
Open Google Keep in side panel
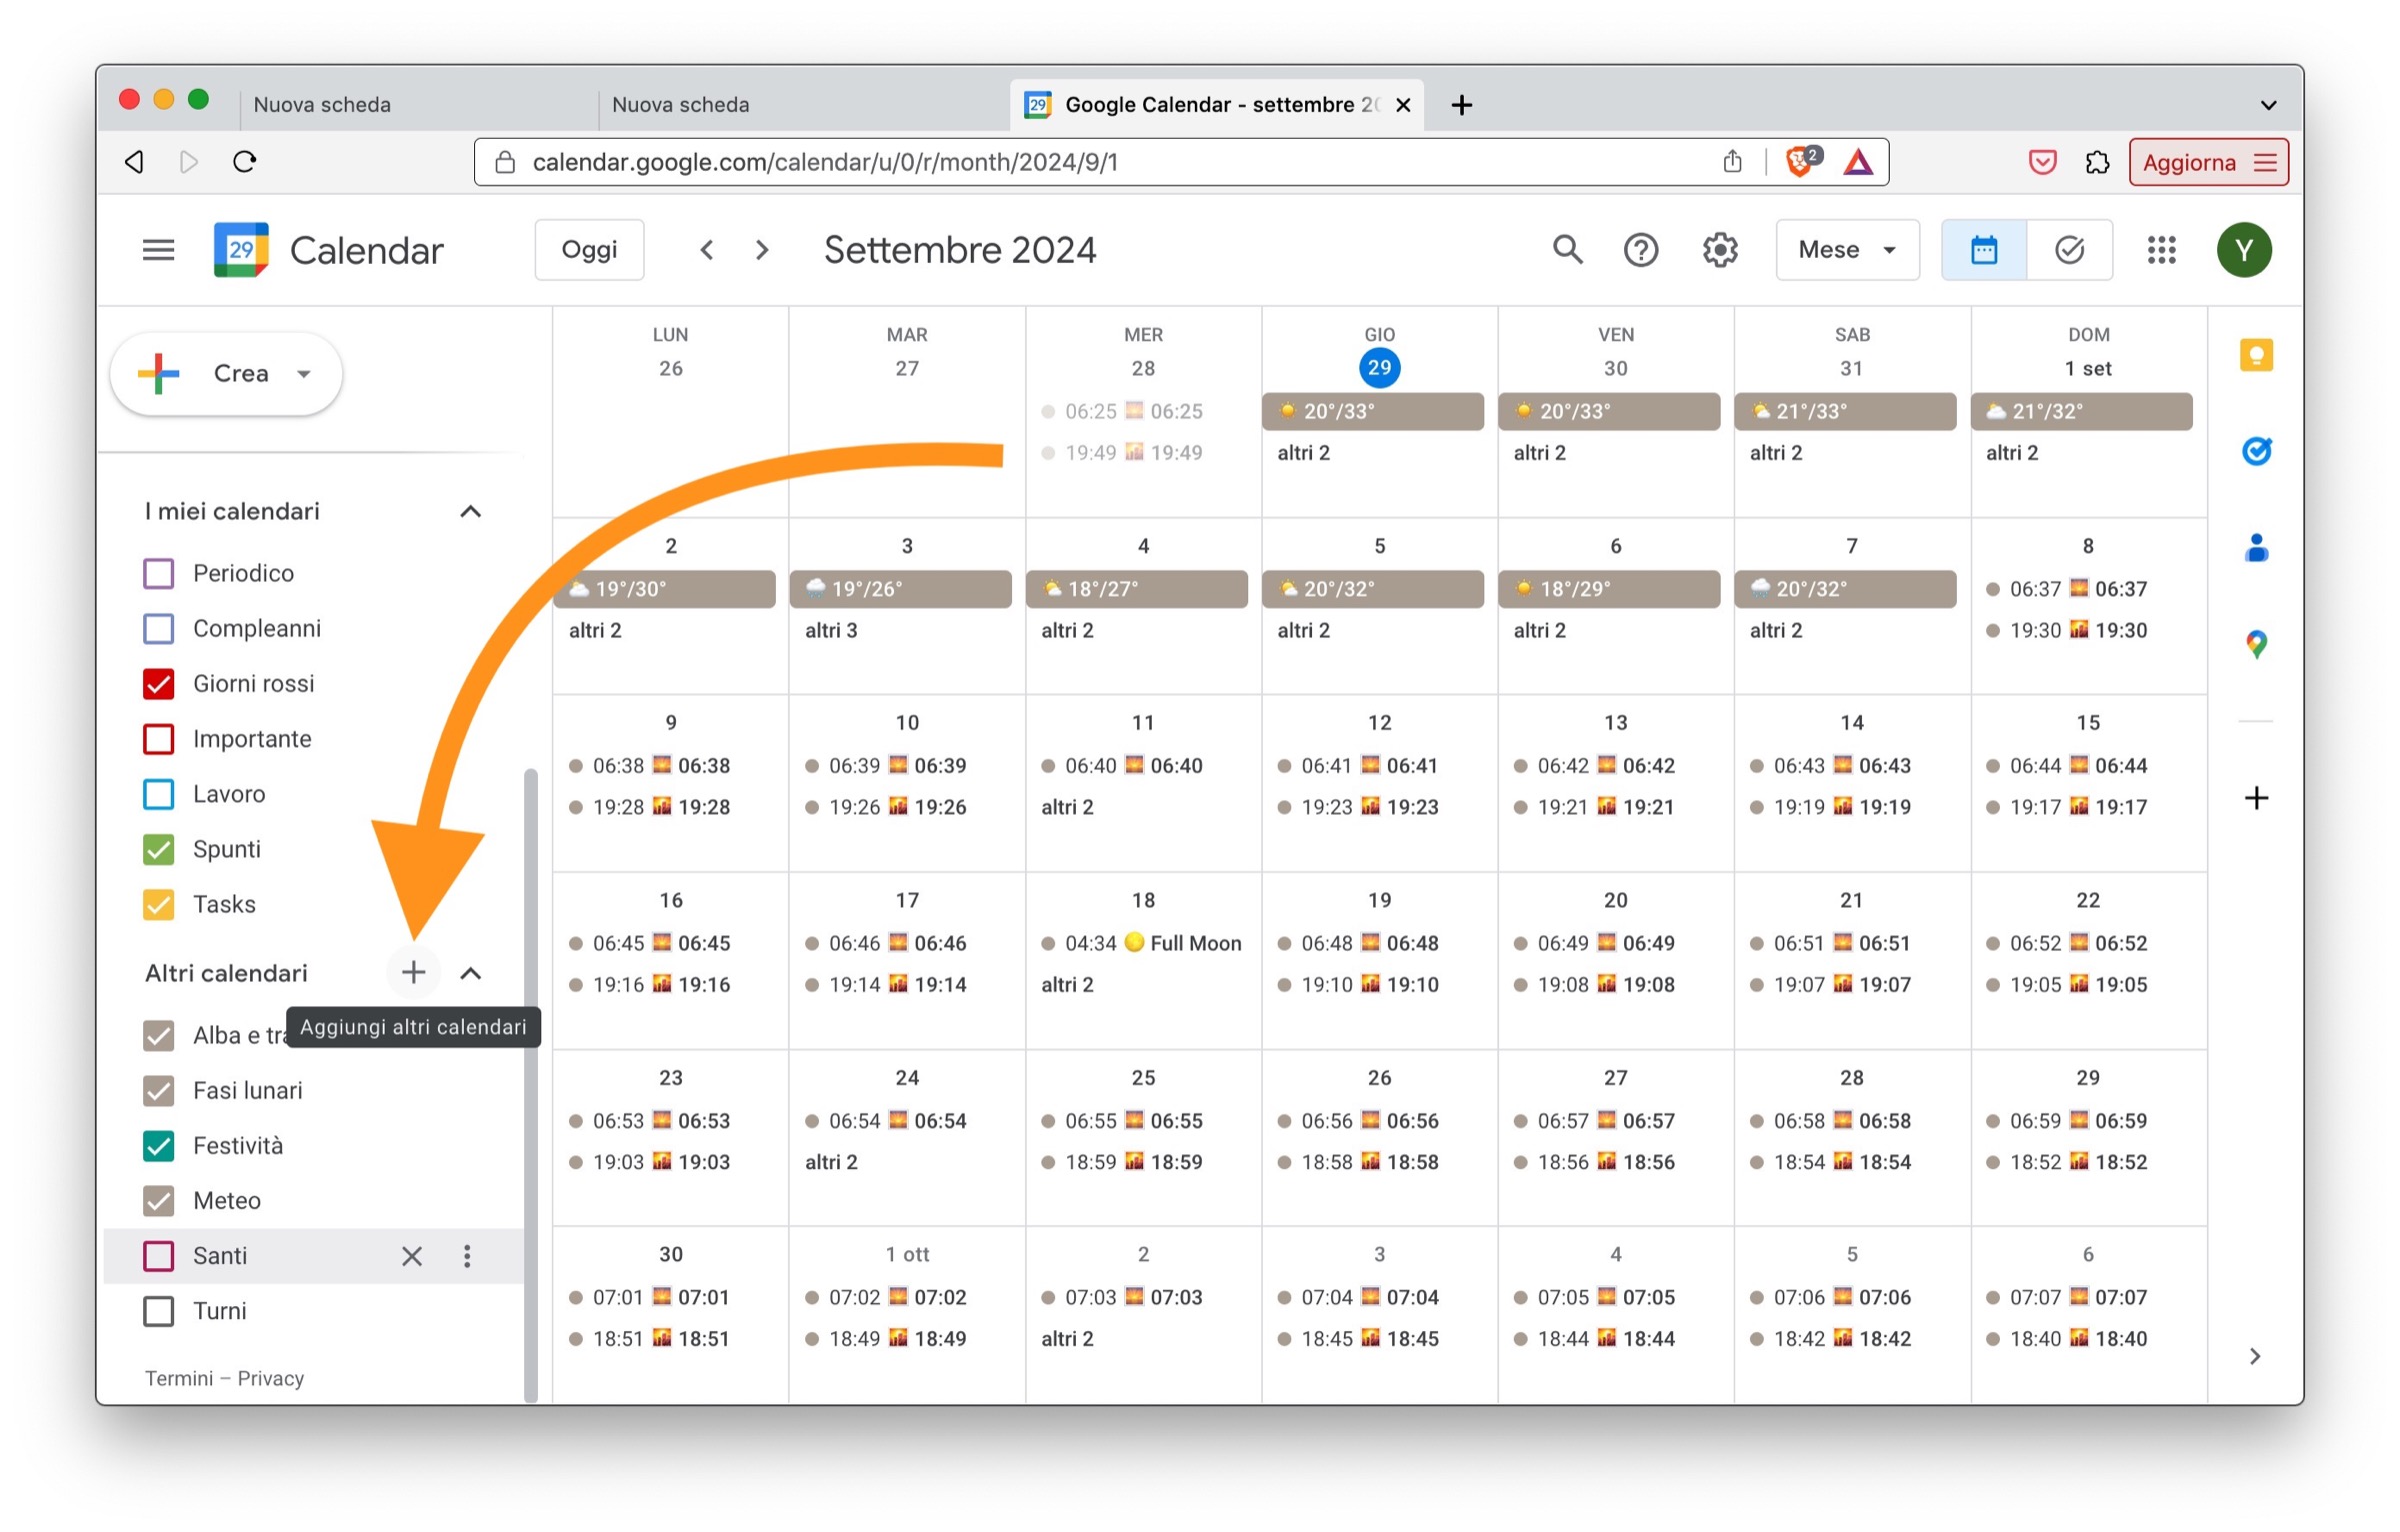point(2255,355)
